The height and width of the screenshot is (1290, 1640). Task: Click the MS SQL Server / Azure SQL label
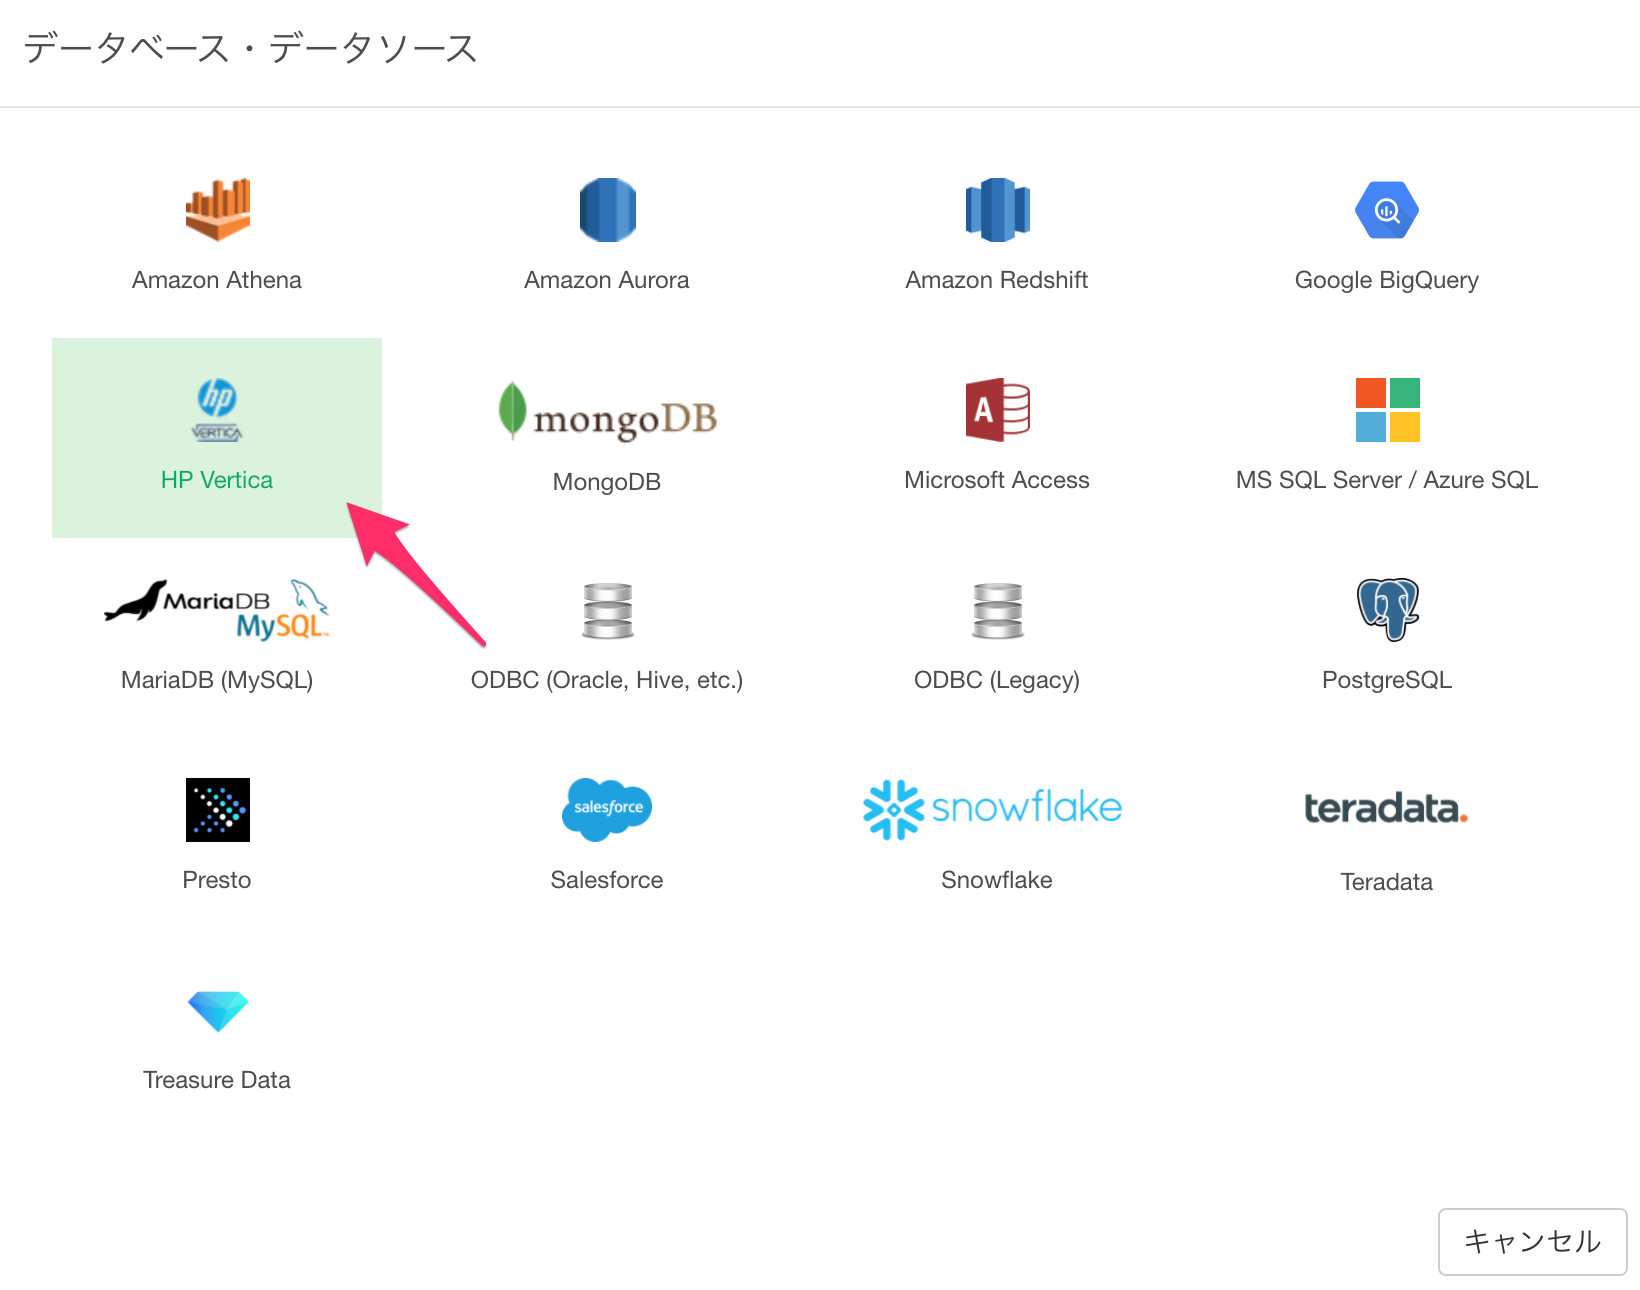point(1387,480)
